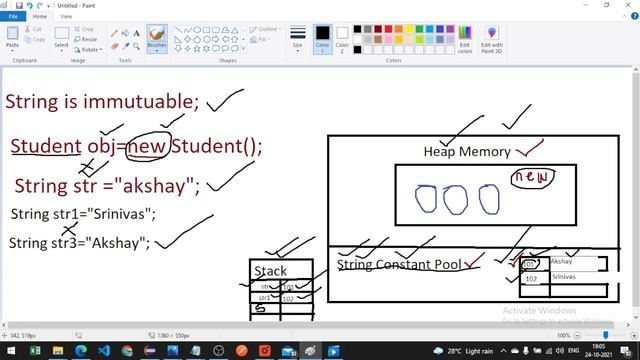640x360 pixels.
Task: Open Excel from the taskbar
Action: [35, 351]
